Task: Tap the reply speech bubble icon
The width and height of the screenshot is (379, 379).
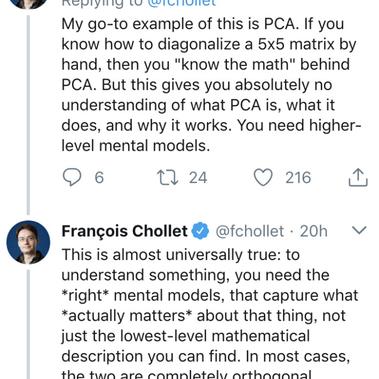Action: (72, 177)
